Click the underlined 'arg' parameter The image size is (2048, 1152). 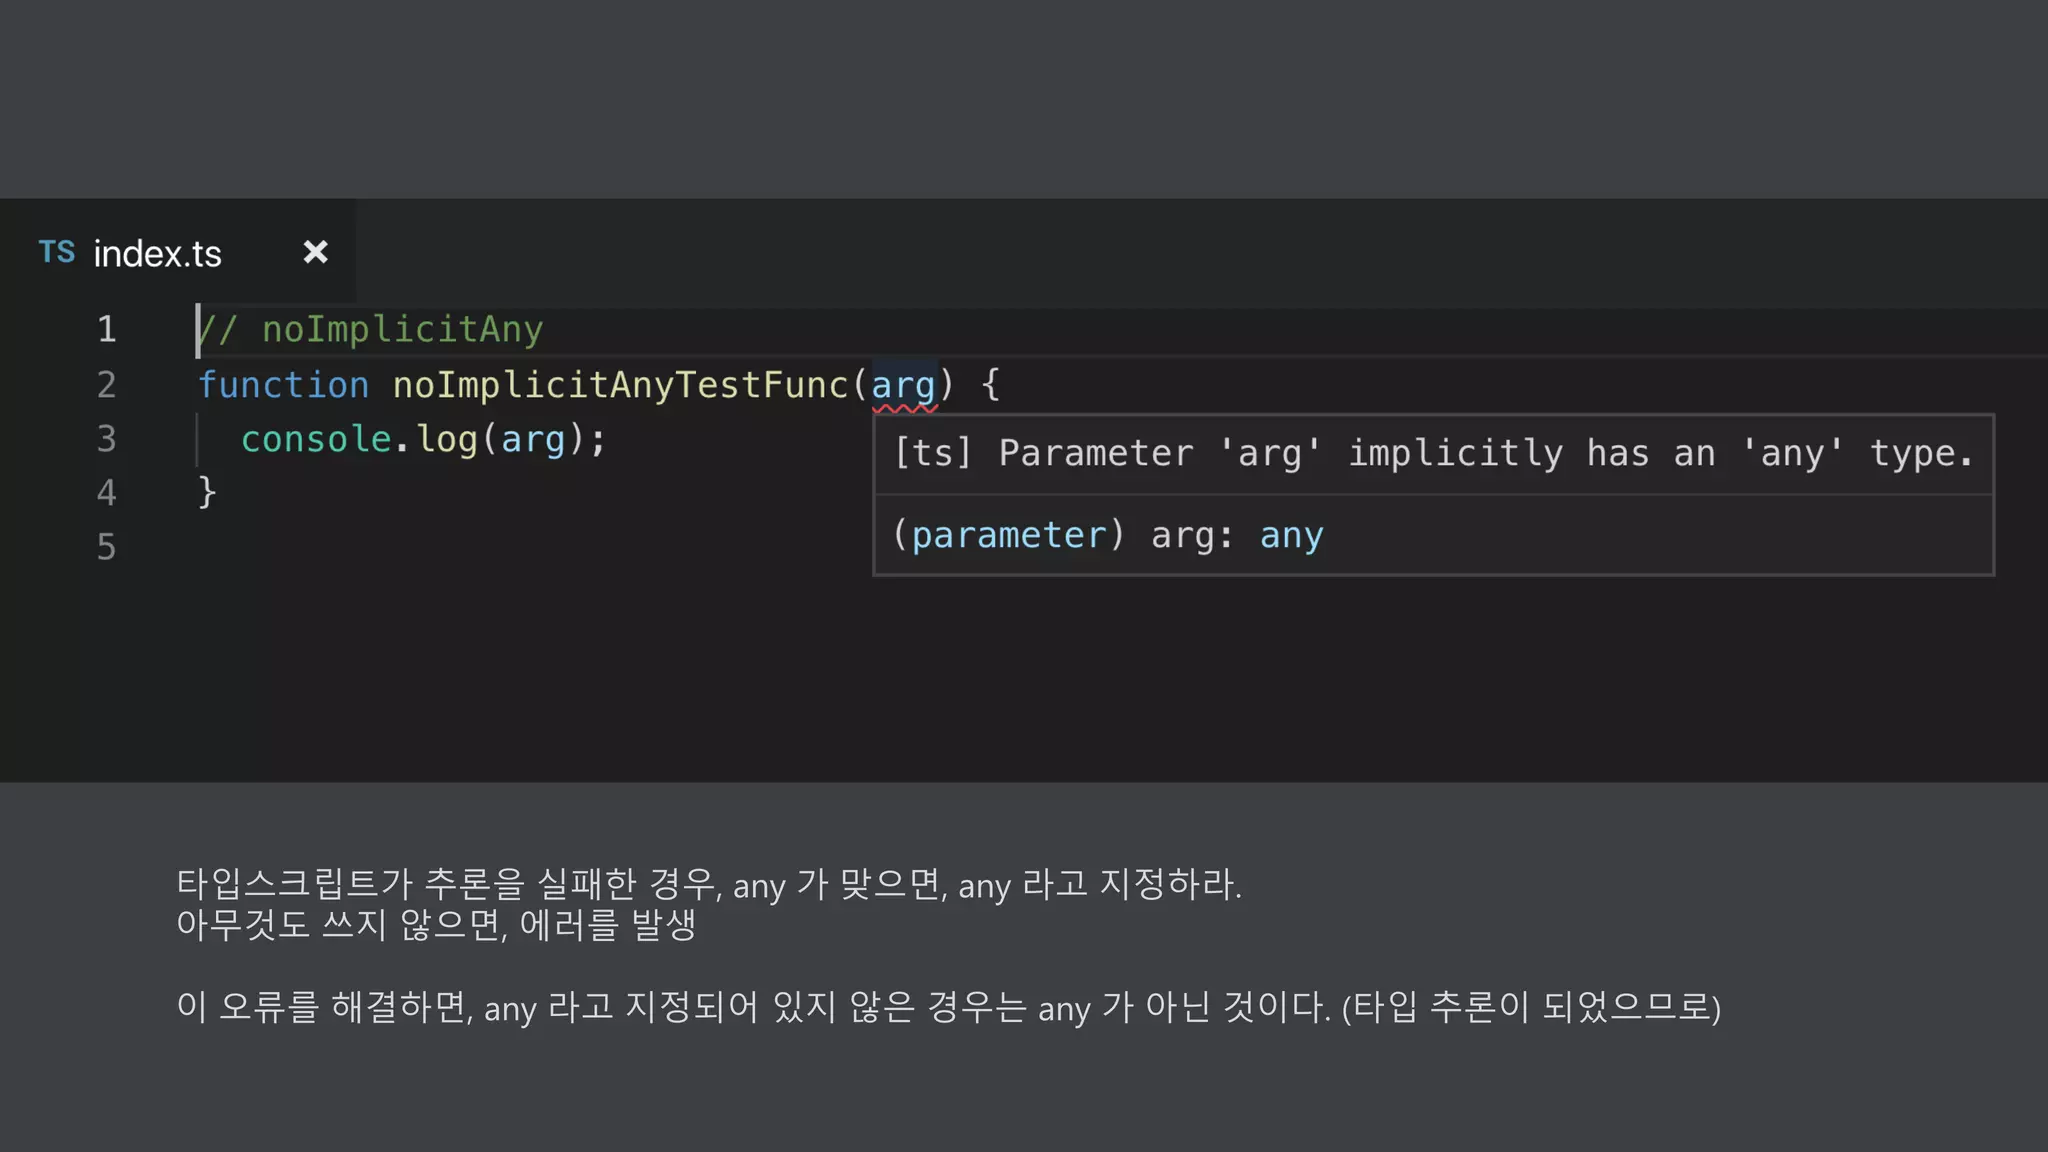tap(903, 387)
